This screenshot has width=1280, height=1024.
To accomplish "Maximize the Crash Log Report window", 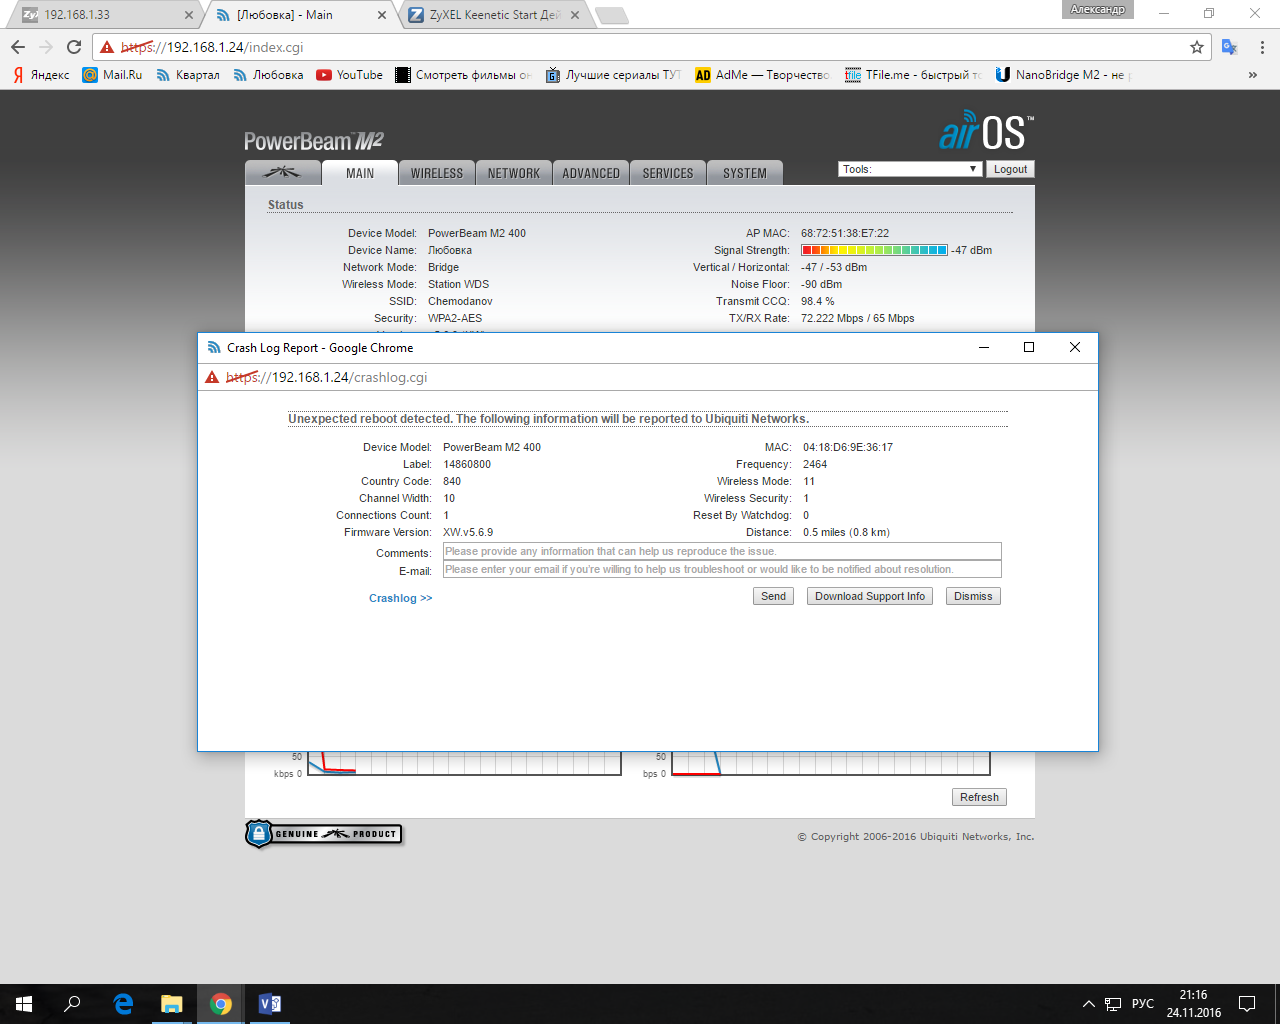I will pos(1029,347).
